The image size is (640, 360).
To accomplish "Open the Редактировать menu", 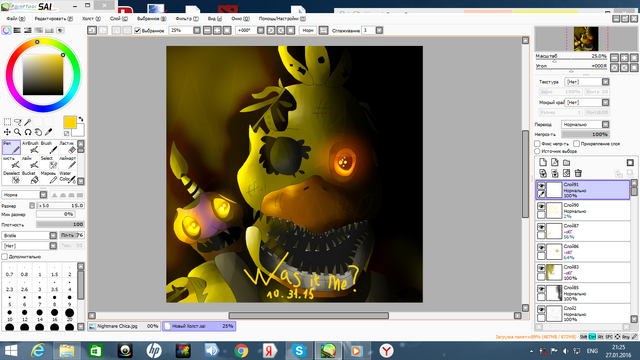I will 53,18.
